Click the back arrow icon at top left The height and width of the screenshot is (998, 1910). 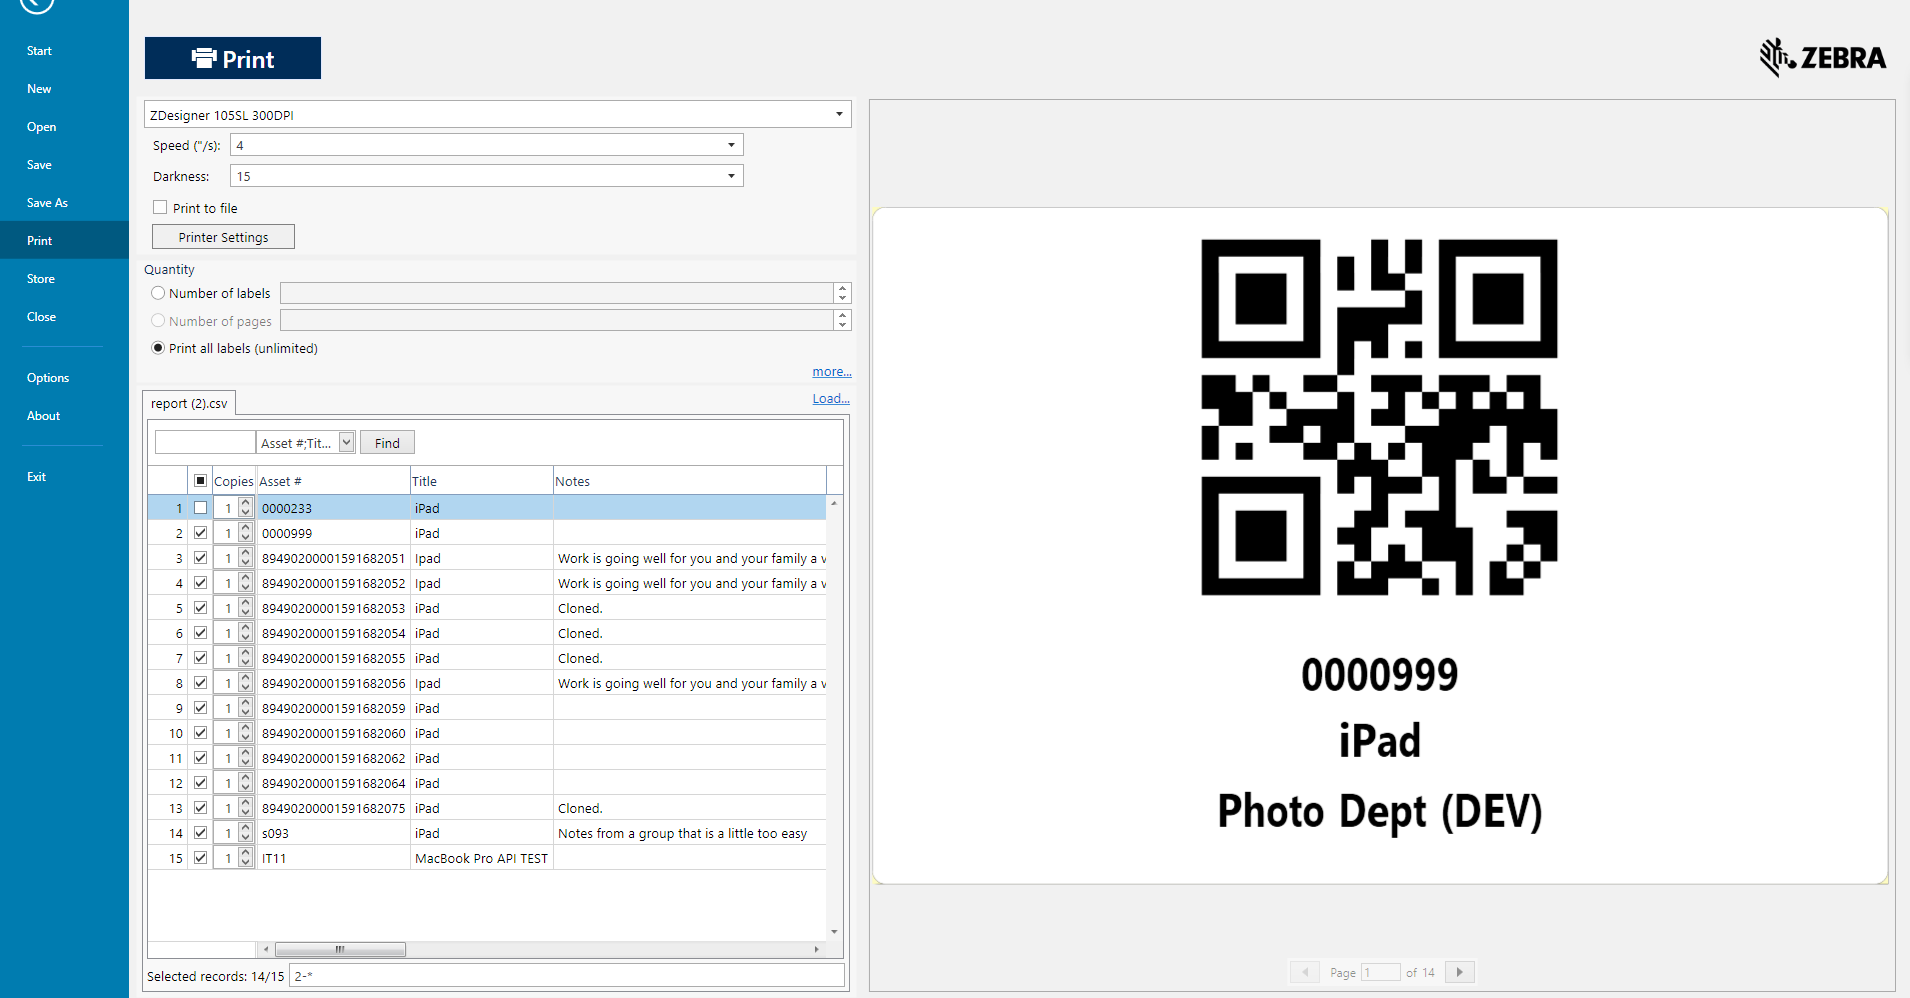click(36, 4)
